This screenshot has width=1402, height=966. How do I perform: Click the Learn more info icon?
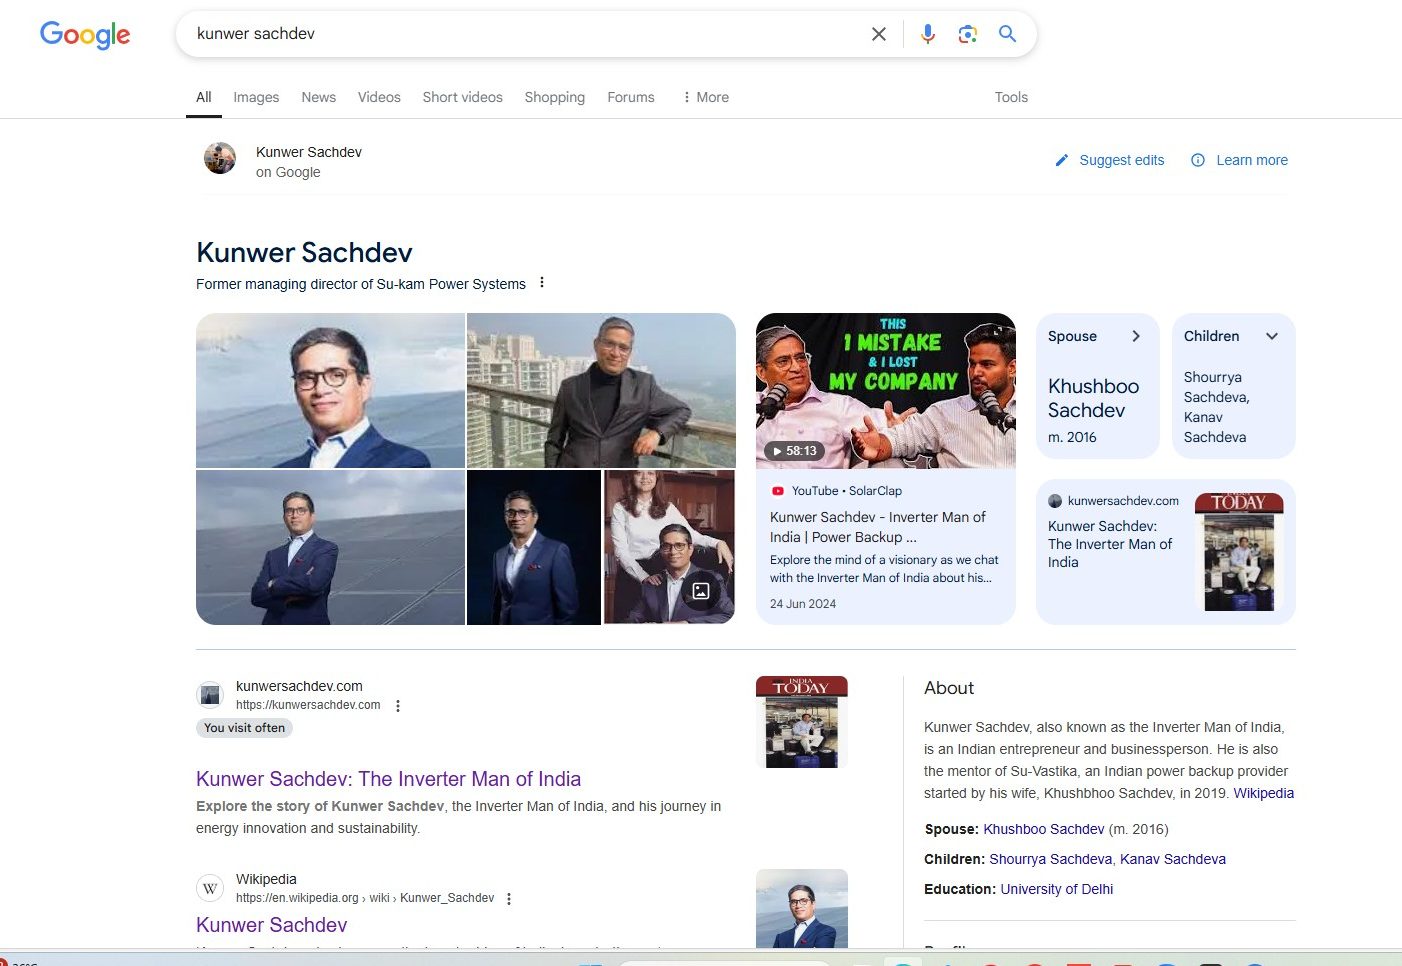1198,160
